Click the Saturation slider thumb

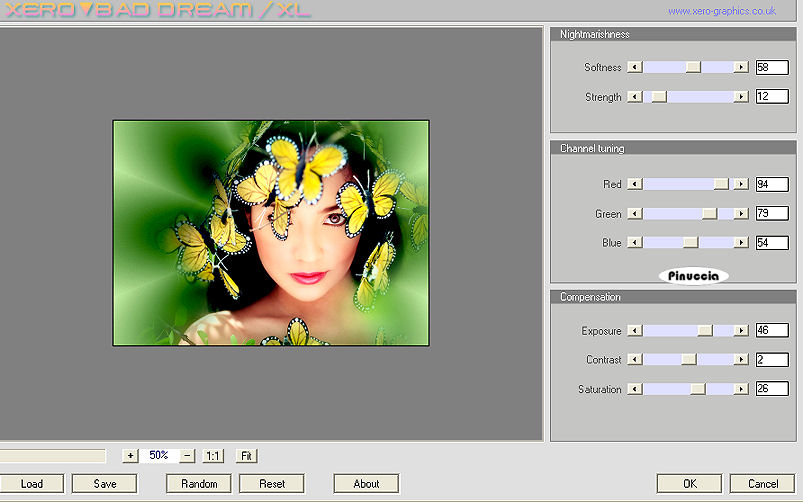coord(698,389)
